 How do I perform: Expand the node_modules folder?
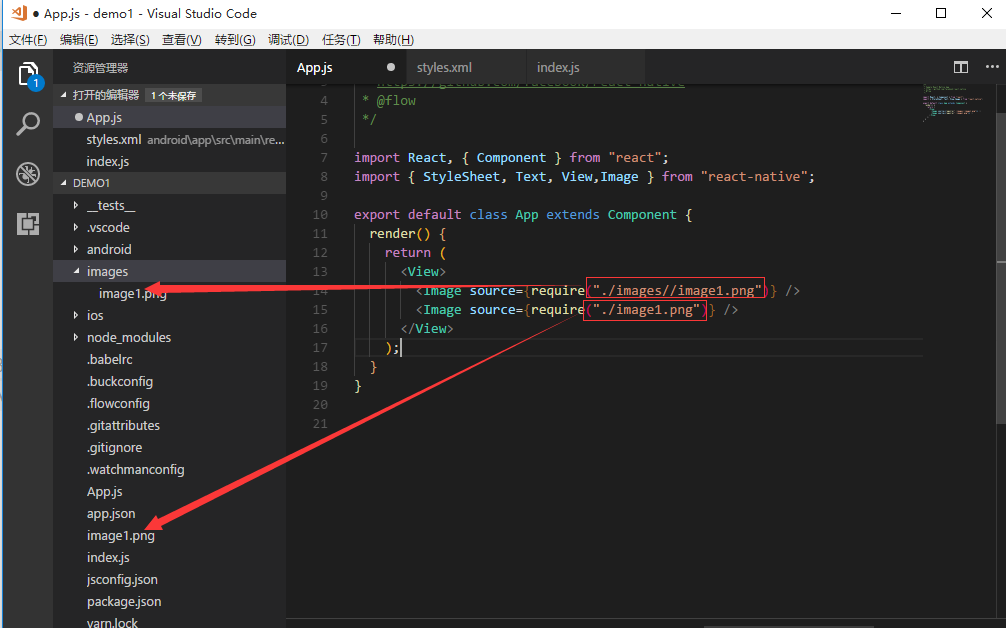point(76,337)
